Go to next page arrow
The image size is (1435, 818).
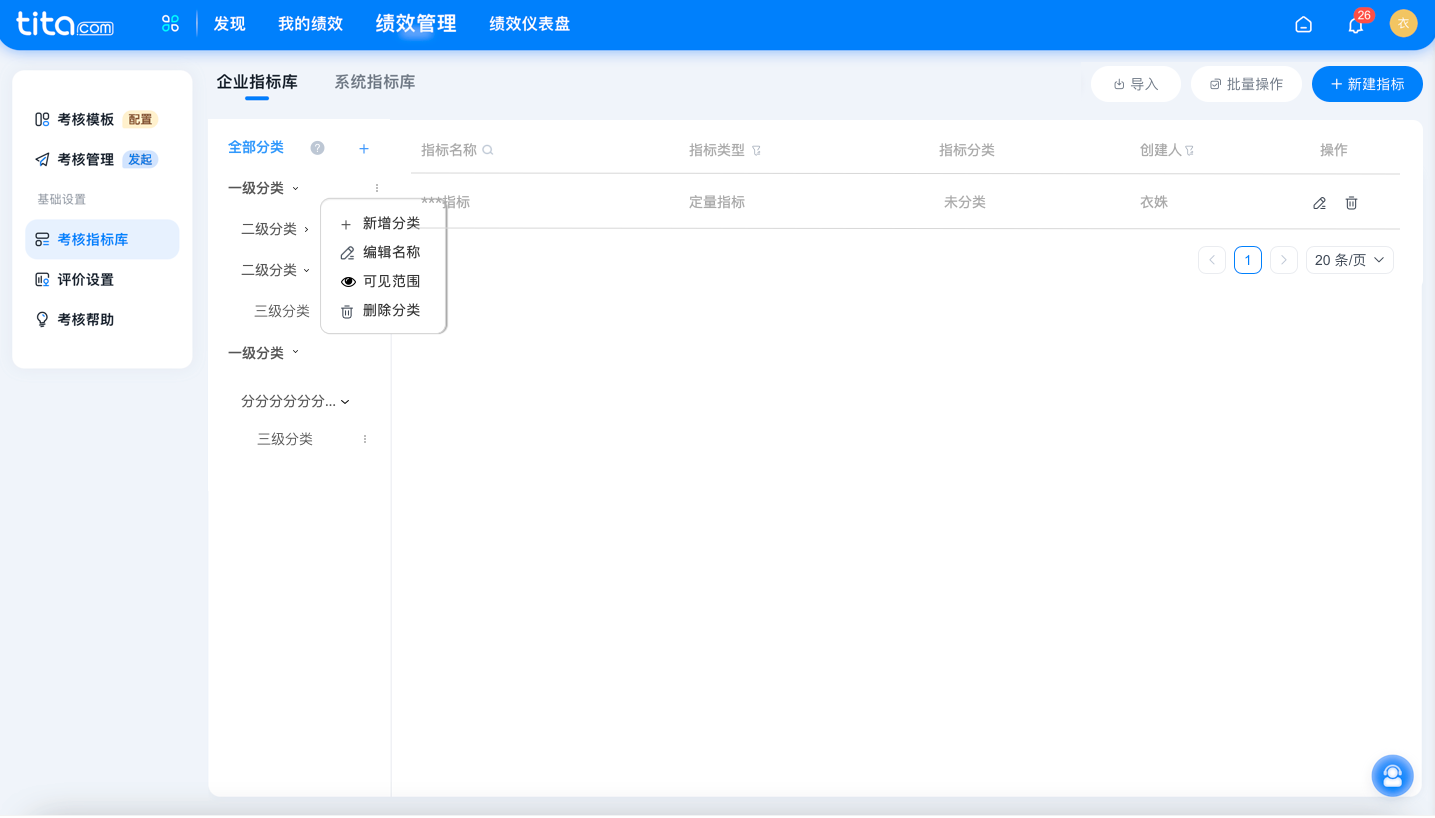(x=1284, y=260)
